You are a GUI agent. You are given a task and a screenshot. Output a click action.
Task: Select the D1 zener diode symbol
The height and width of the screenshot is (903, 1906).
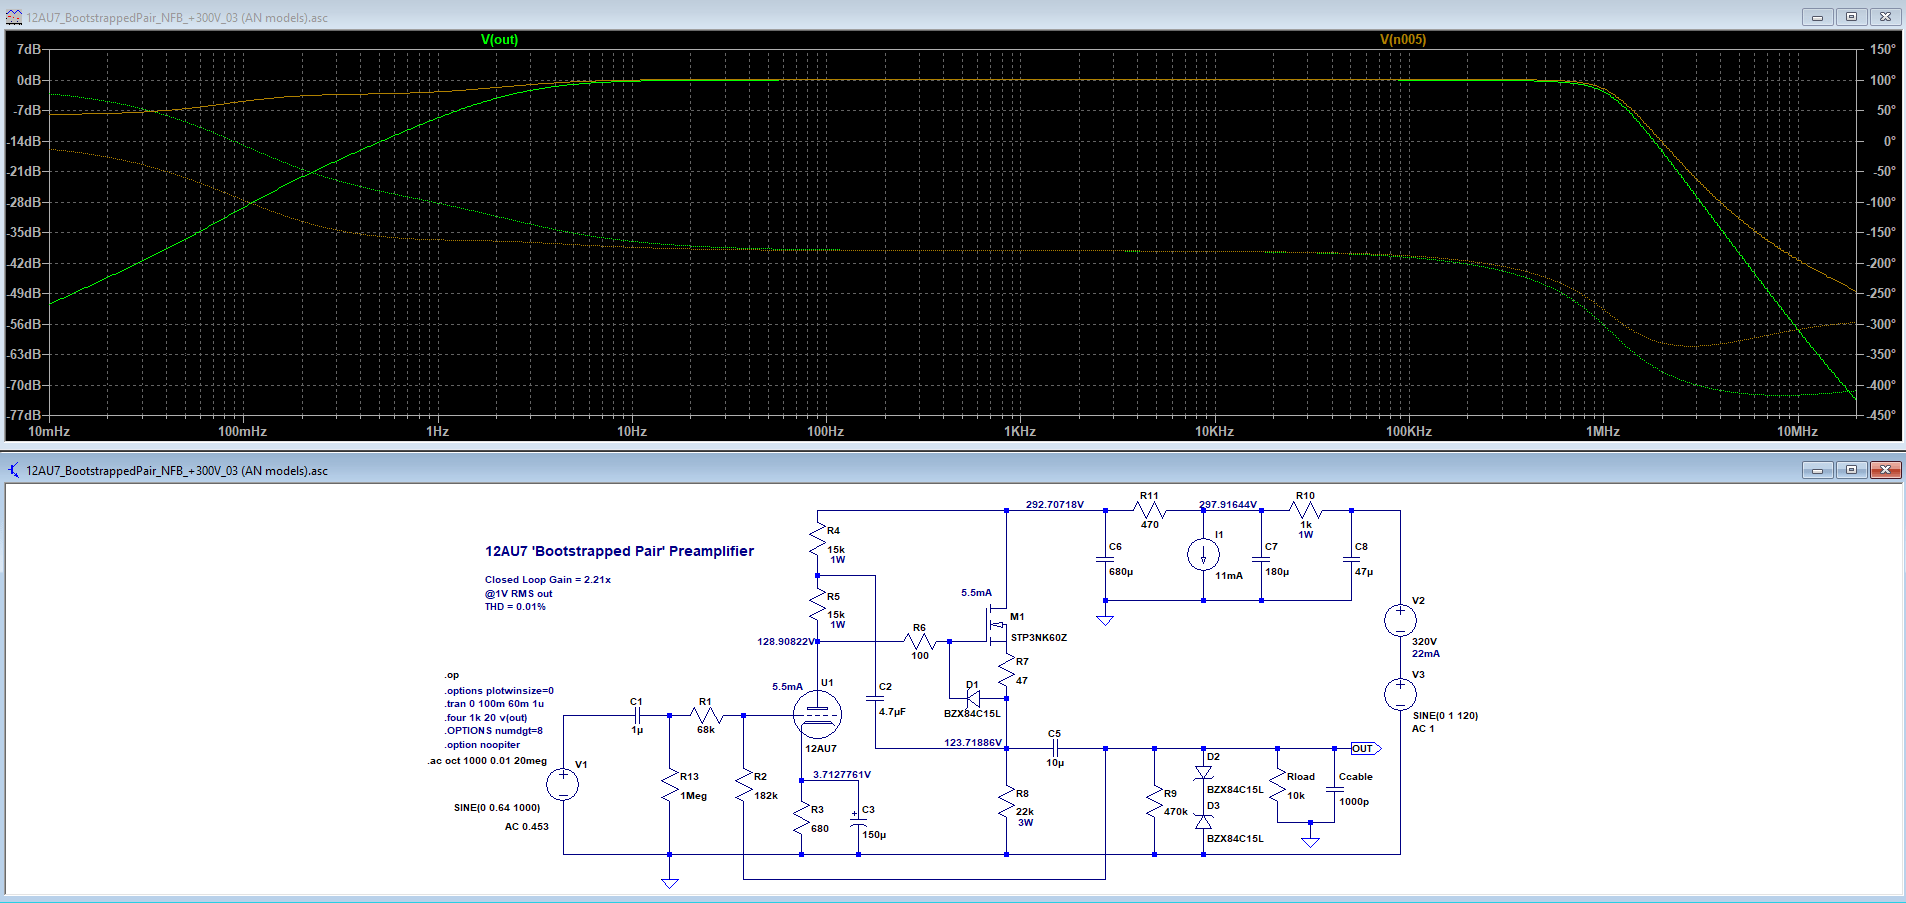pos(973,698)
